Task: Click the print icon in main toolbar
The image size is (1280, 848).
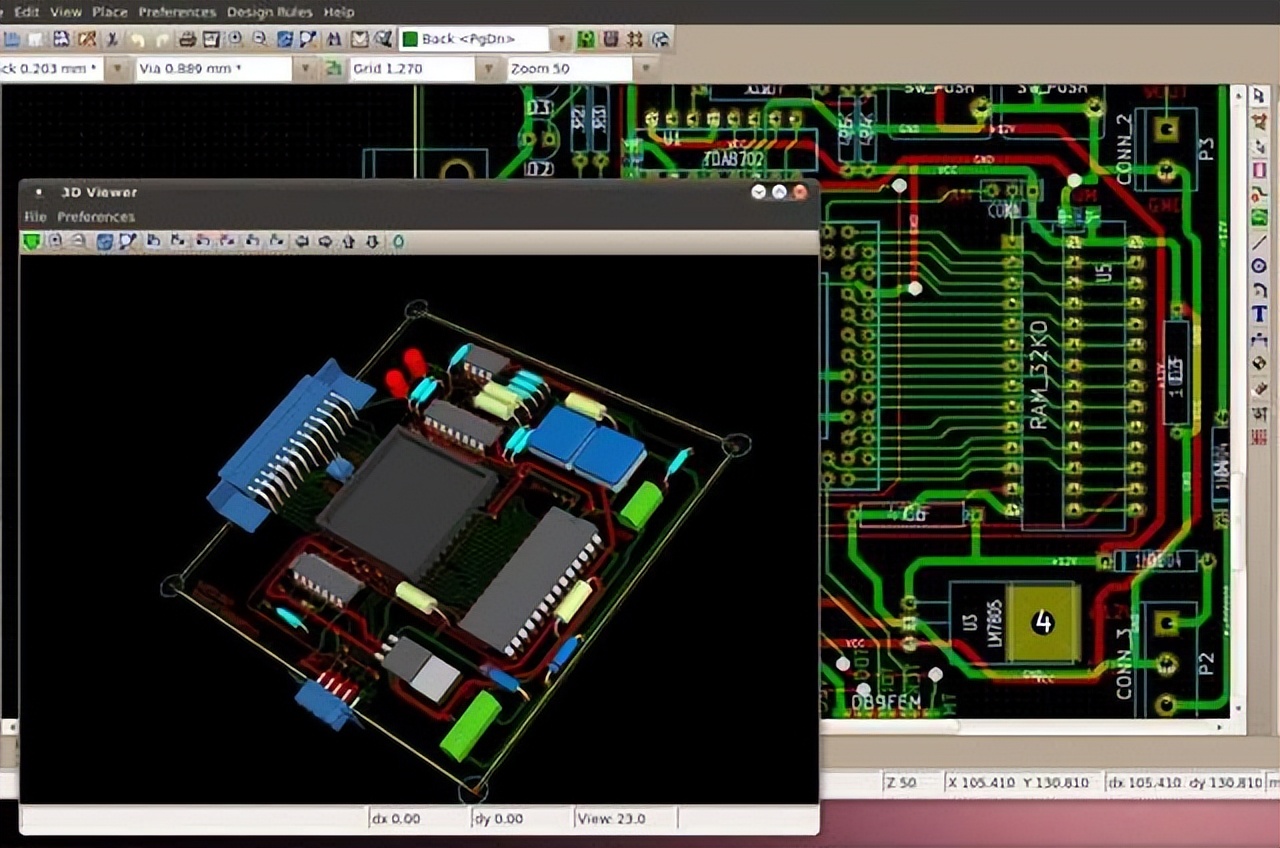Action: 187,39
